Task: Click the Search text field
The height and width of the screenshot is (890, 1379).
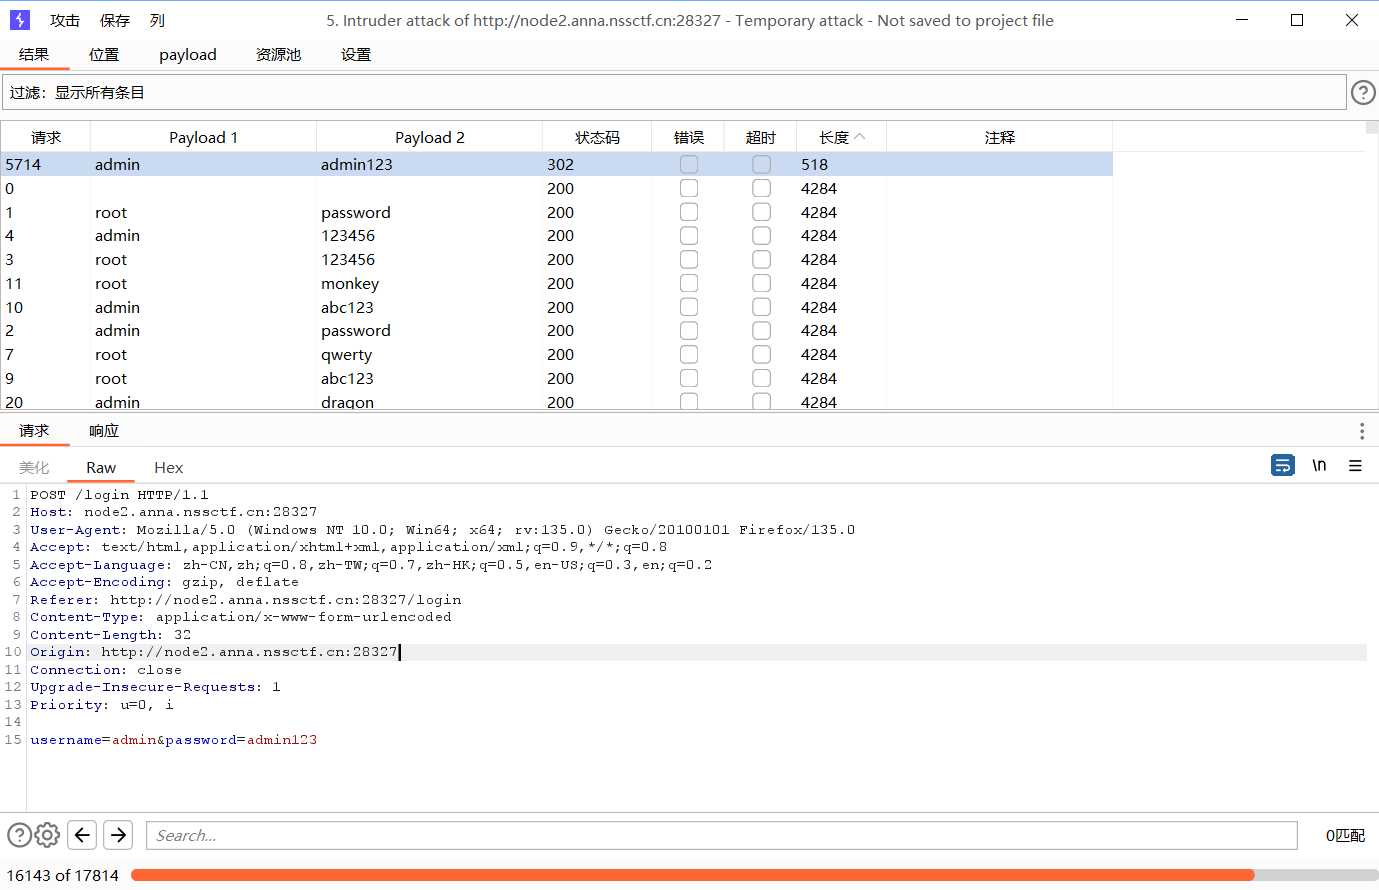Action: (x=721, y=835)
